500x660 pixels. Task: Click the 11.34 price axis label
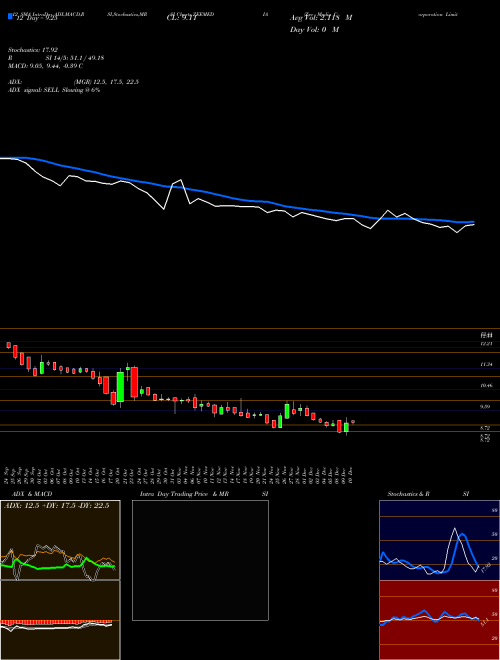486,365
